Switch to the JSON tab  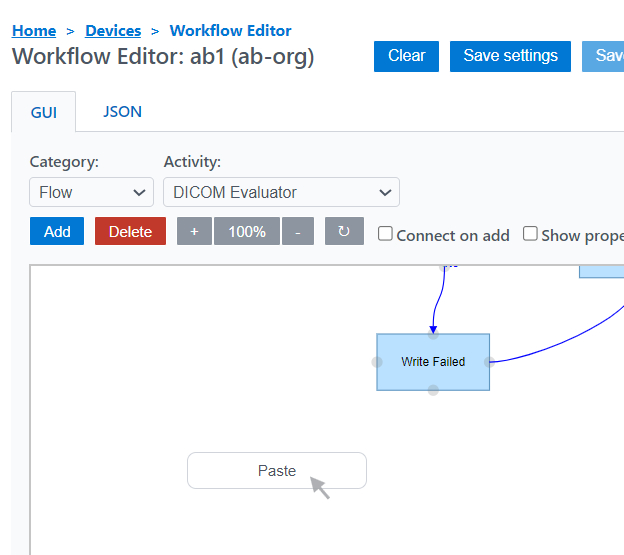(x=122, y=112)
